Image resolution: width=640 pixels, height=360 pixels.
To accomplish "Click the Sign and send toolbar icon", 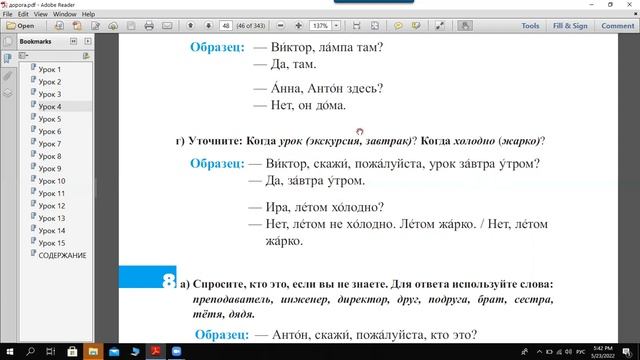I will pos(59,26).
